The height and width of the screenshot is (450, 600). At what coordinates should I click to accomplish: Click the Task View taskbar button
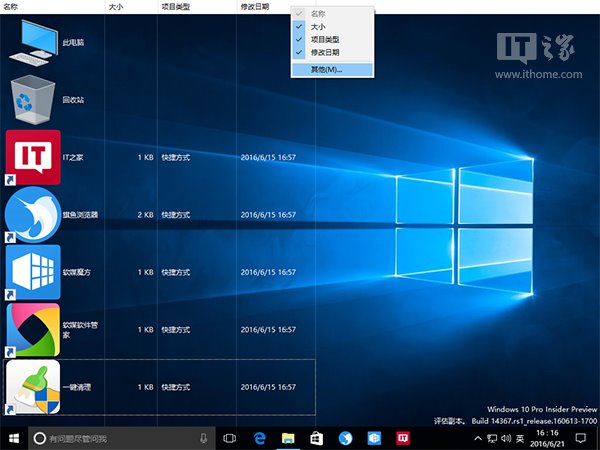pos(229,438)
